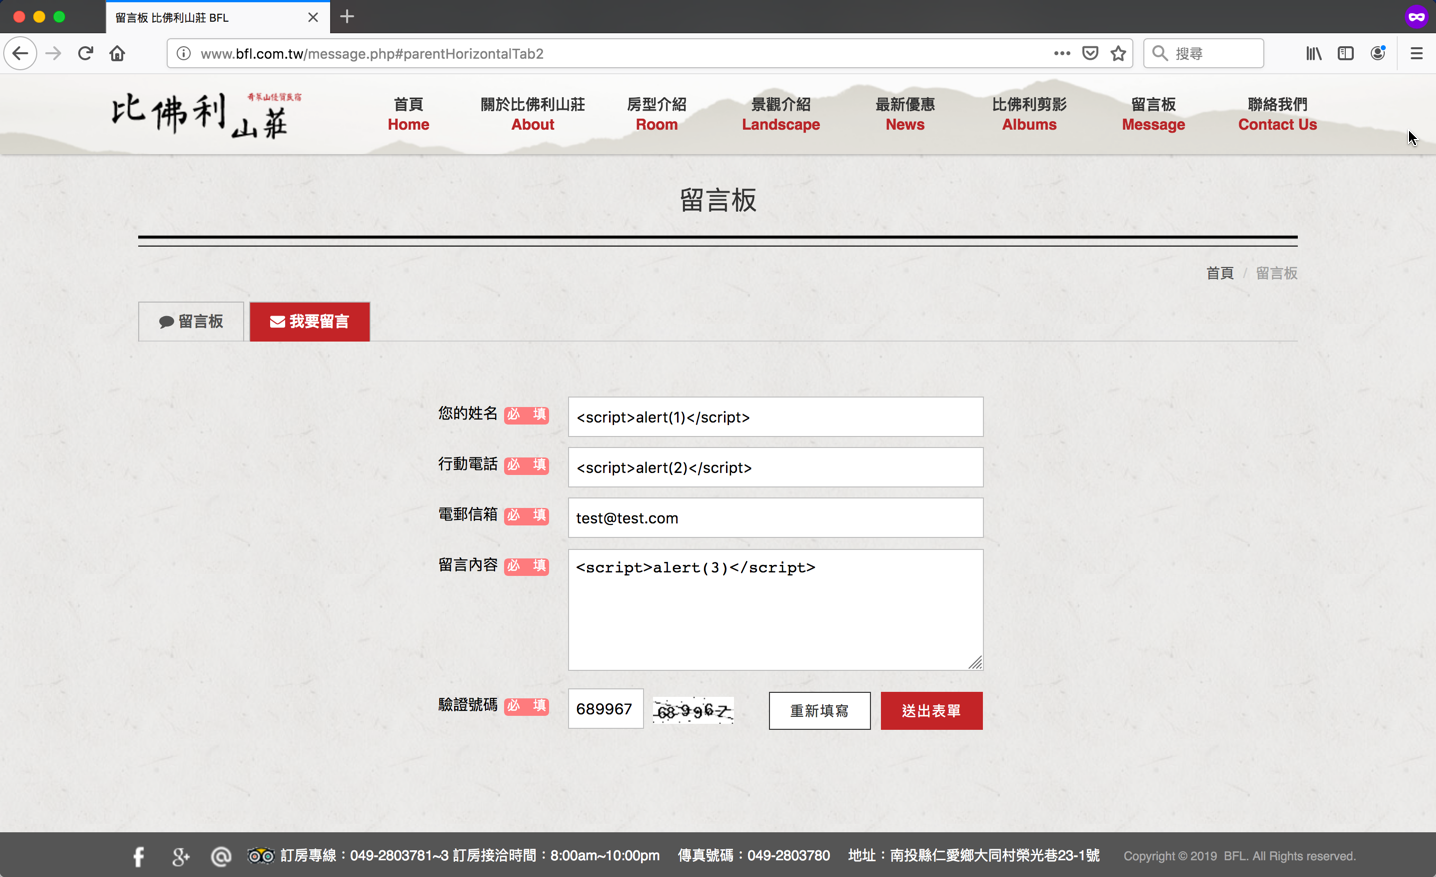Click the private browsing mask icon
This screenshot has height=877, width=1436.
coord(1416,17)
